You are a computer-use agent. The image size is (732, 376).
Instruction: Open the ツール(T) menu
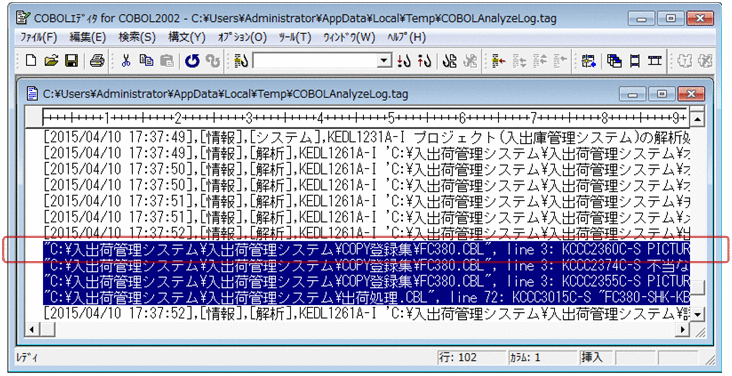[295, 37]
